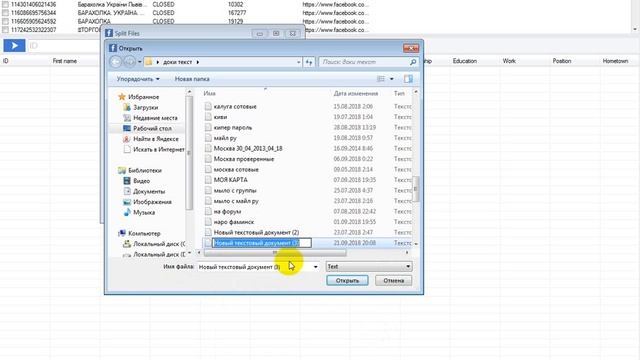The height and width of the screenshot is (360, 640).
Task: Open the view options dropdown arrow
Action: point(391,79)
